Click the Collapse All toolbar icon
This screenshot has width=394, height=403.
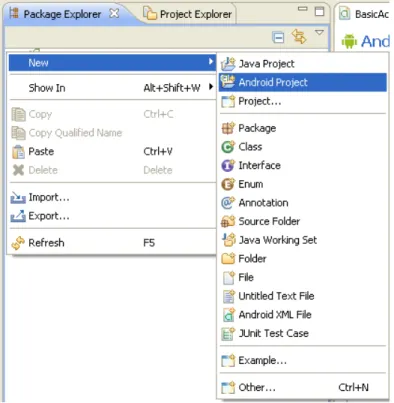click(x=278, y=37)
